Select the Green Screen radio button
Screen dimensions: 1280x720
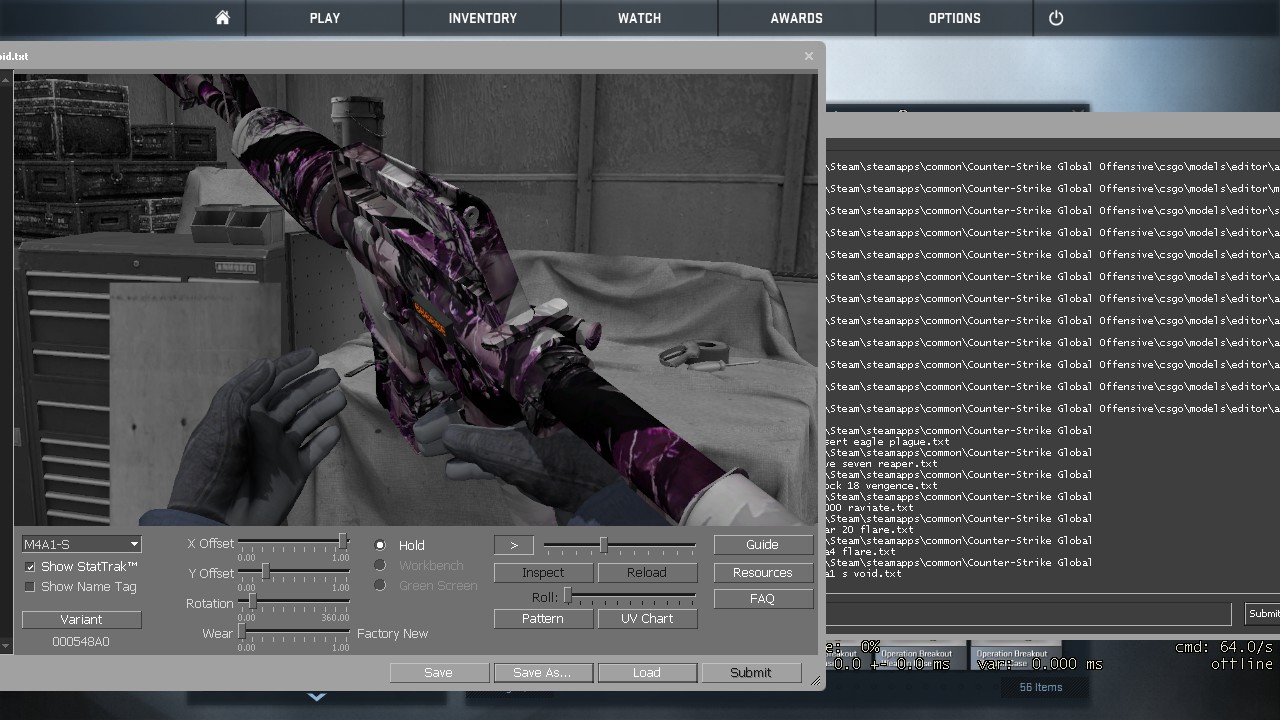(380, 585)
